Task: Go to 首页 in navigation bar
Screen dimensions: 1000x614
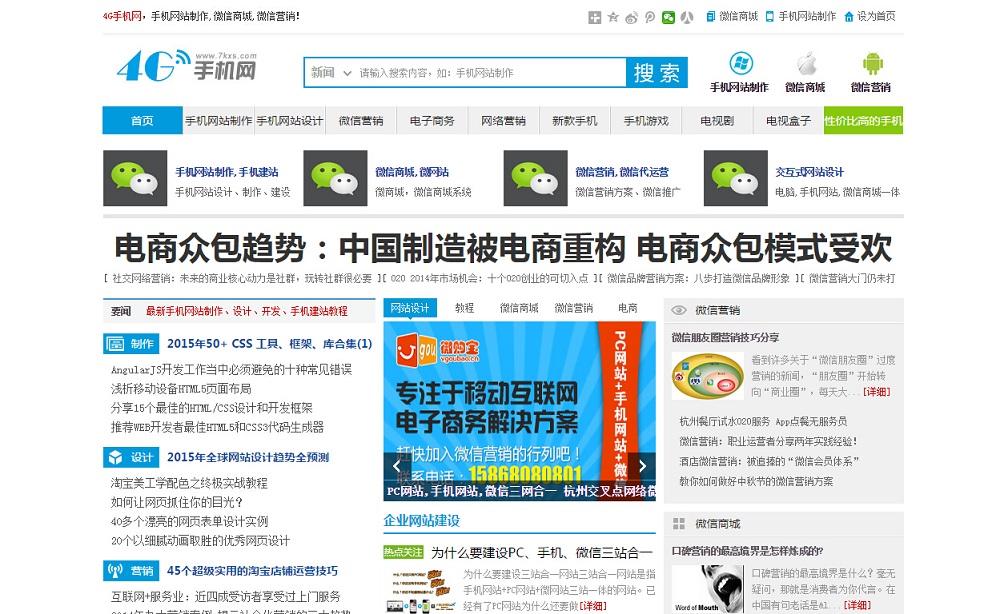Action: 142,121
